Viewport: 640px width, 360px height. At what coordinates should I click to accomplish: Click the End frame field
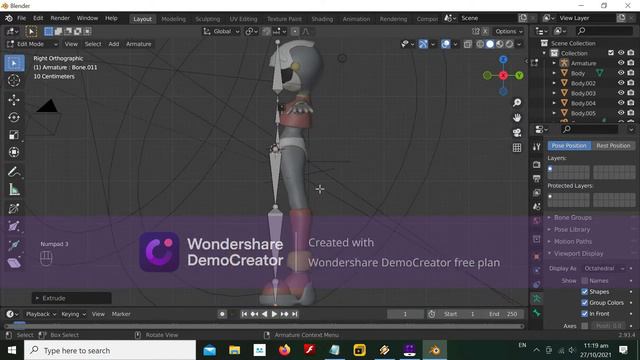click(x=504, y=314)
